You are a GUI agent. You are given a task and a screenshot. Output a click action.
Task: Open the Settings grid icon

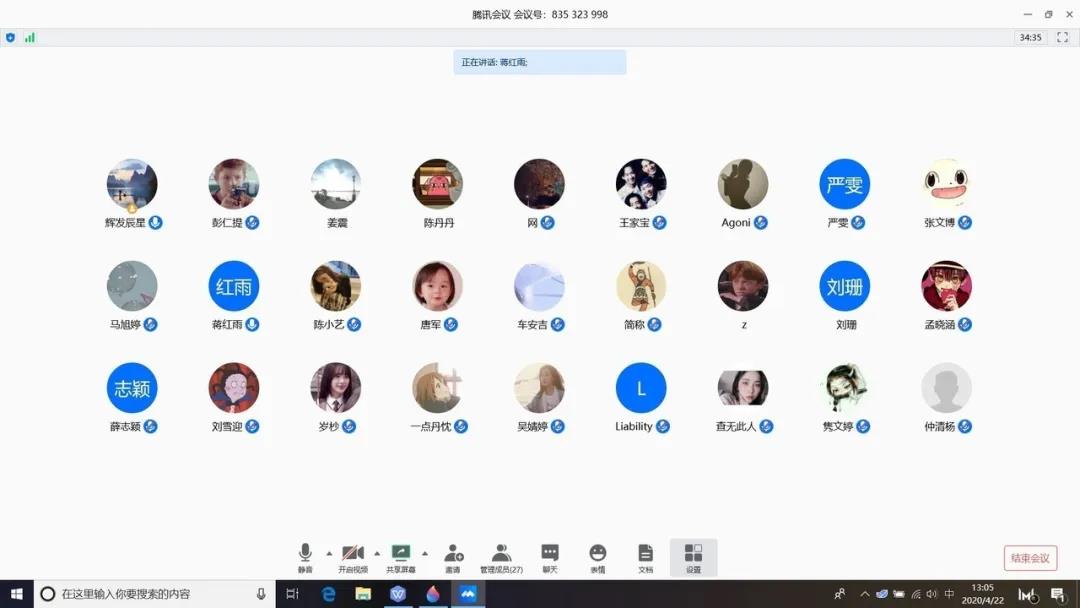(693, 553)
